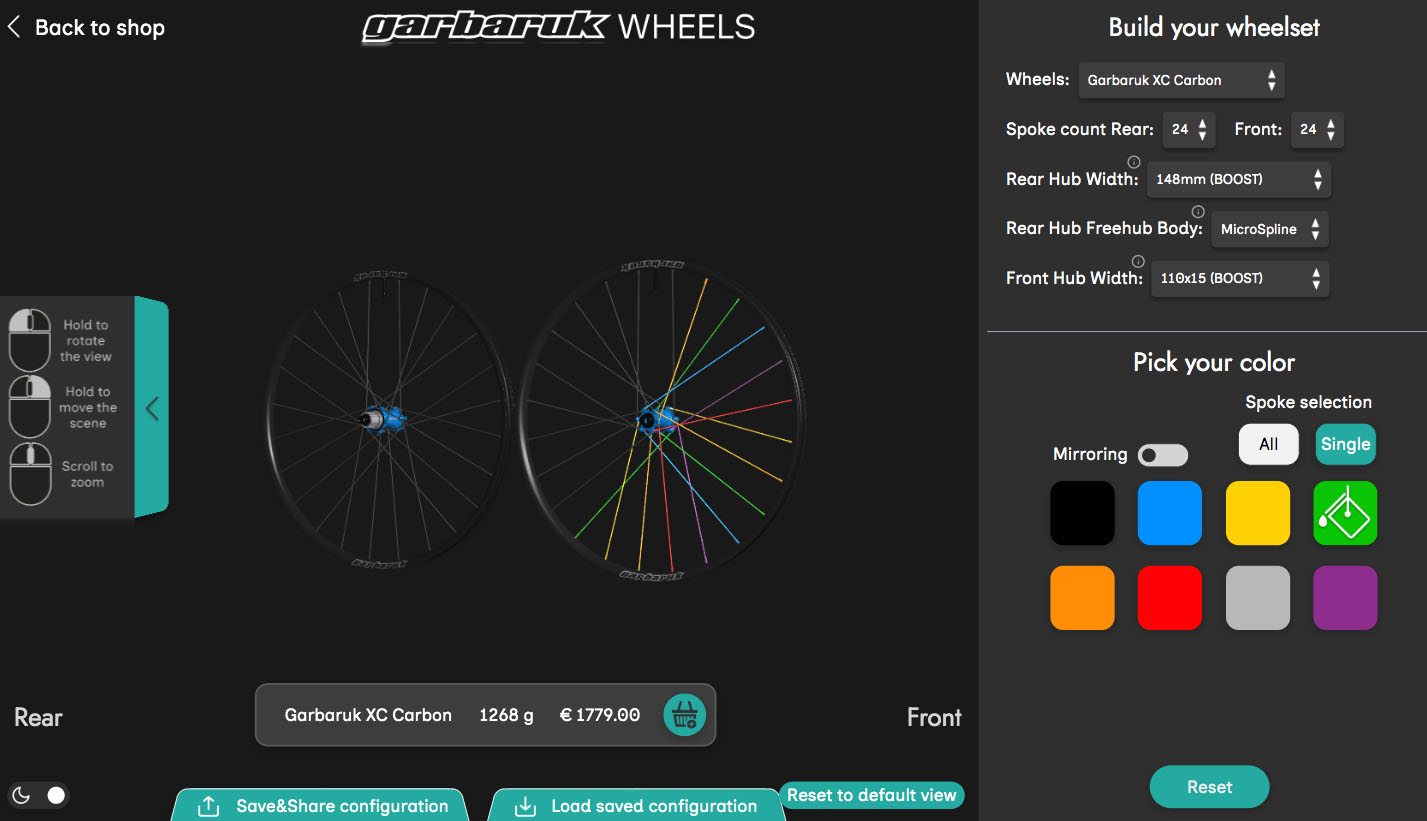
Task: Click the add to basket icon
Action: (x=685, y=715)
